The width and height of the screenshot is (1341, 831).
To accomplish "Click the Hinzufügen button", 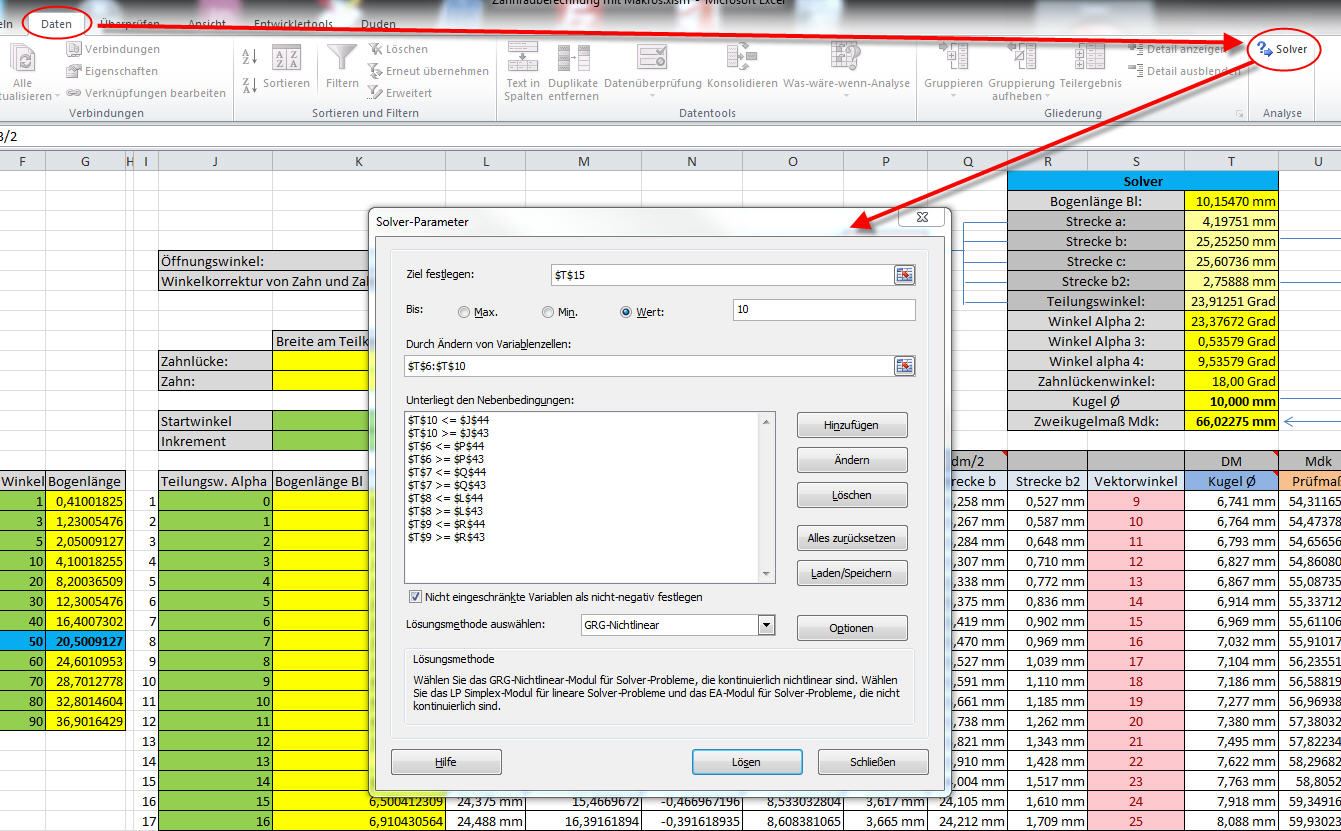I will 852,425.
